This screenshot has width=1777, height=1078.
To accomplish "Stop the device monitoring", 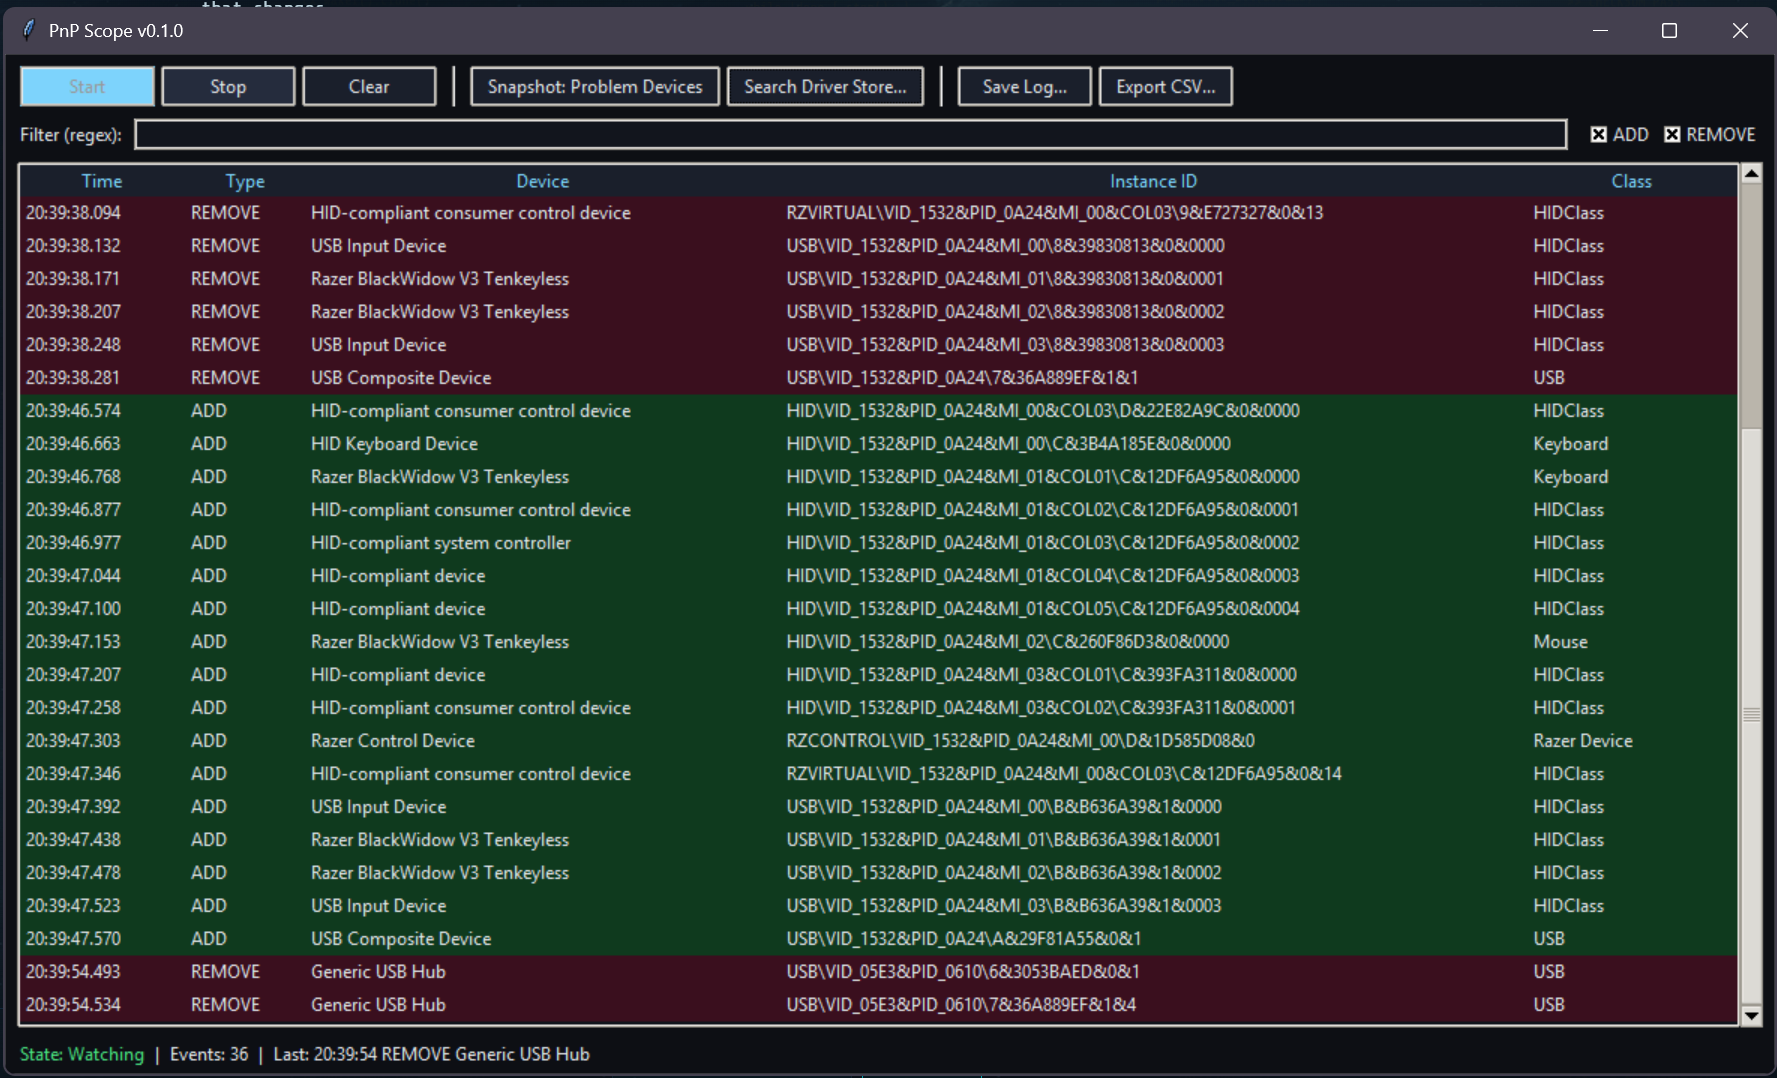I will 228,86.
